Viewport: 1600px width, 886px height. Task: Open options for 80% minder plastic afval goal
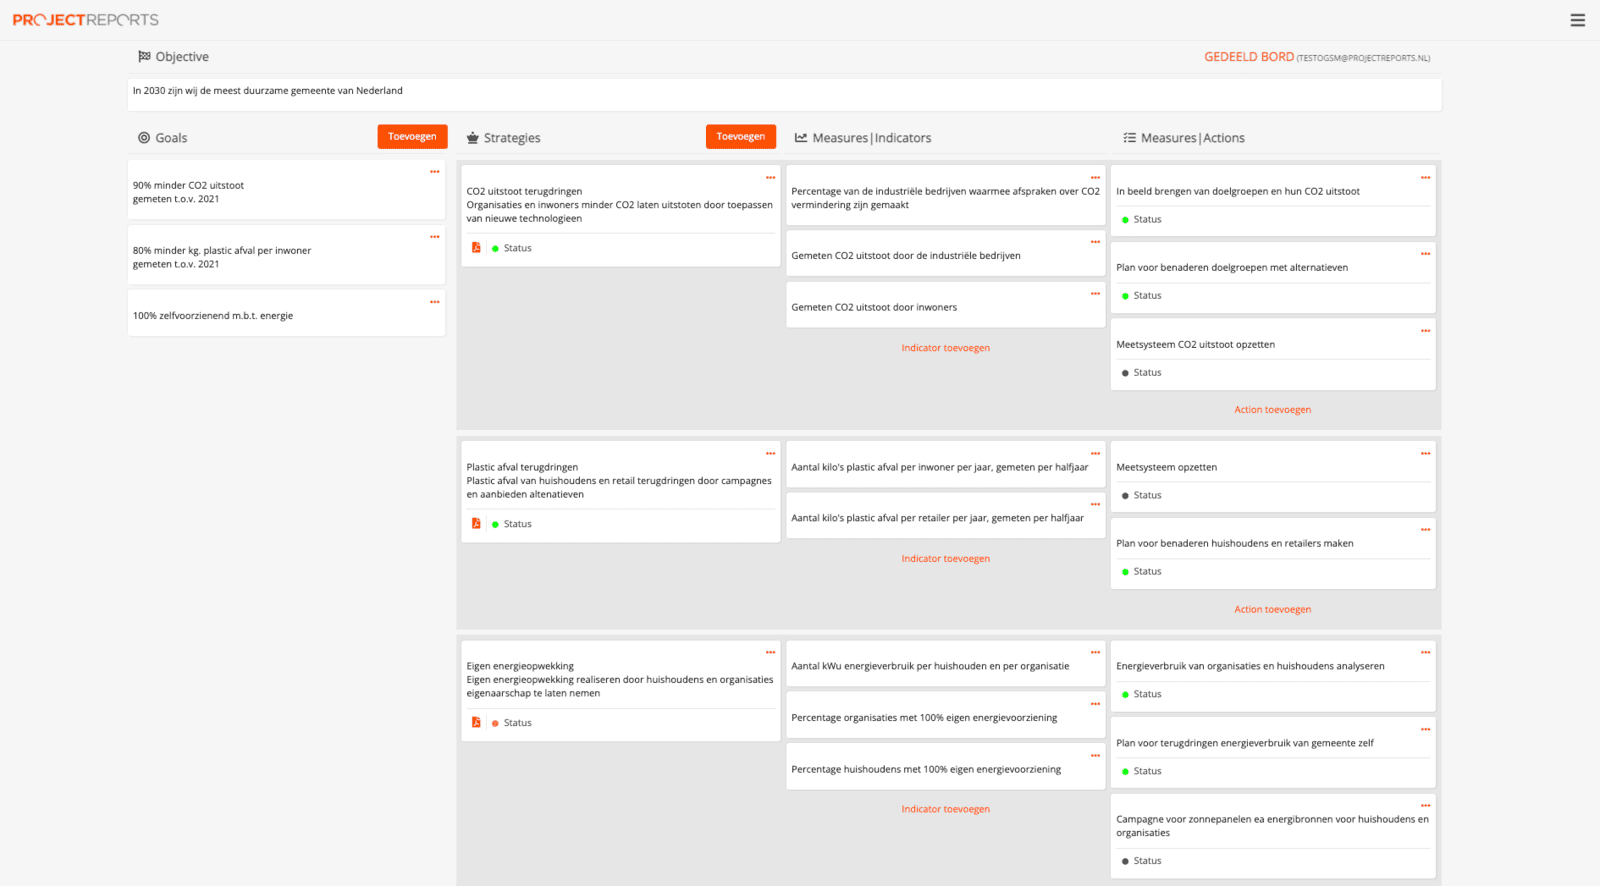[435, 237]
